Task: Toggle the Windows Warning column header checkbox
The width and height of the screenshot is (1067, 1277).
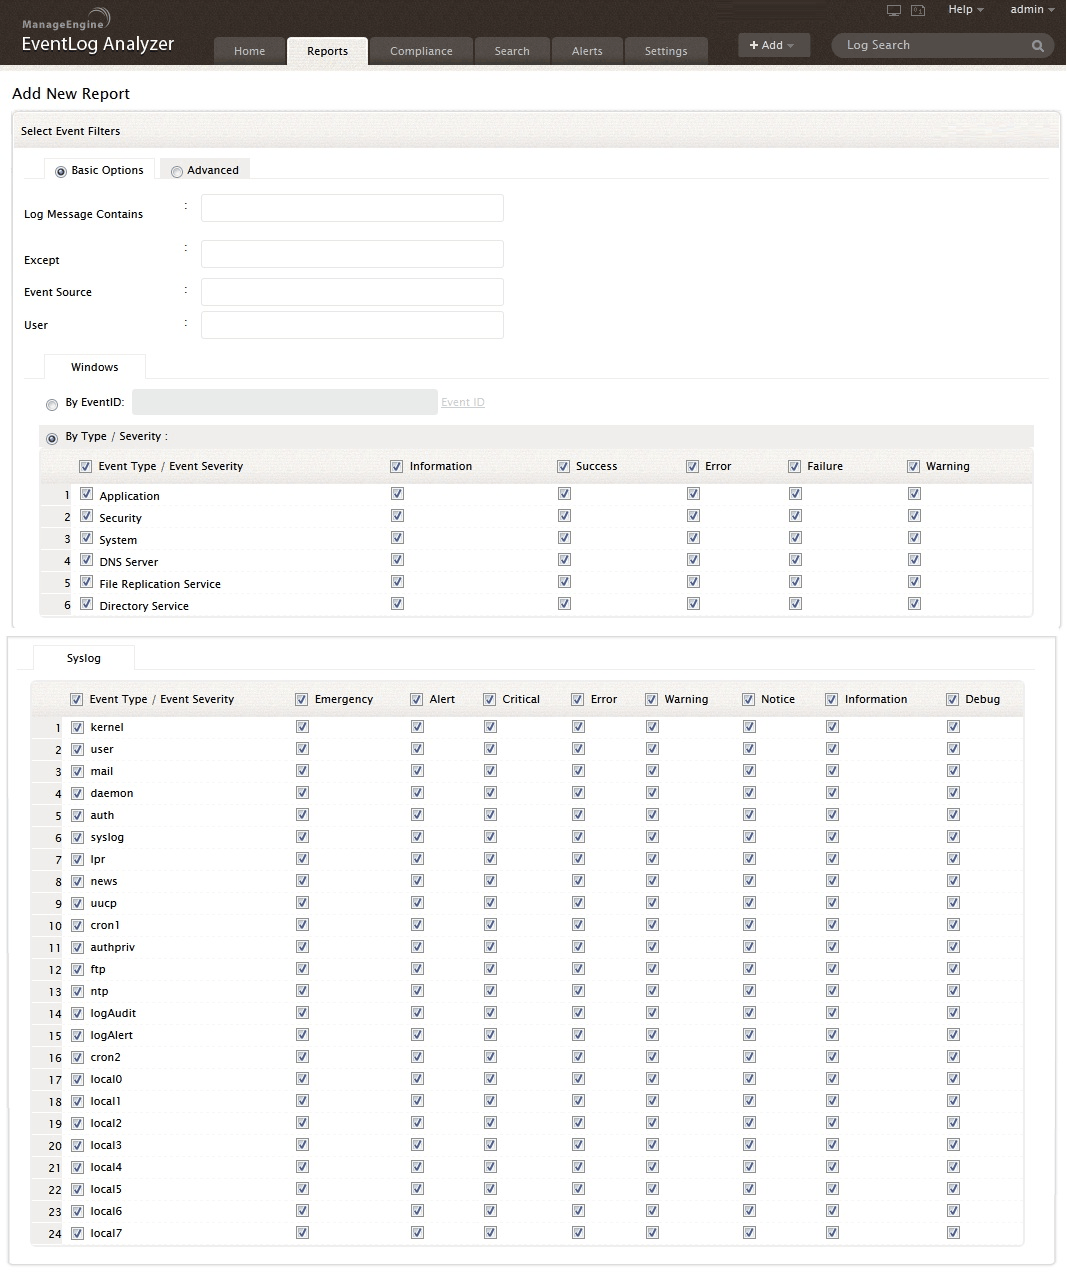Action: click(913, 466)
